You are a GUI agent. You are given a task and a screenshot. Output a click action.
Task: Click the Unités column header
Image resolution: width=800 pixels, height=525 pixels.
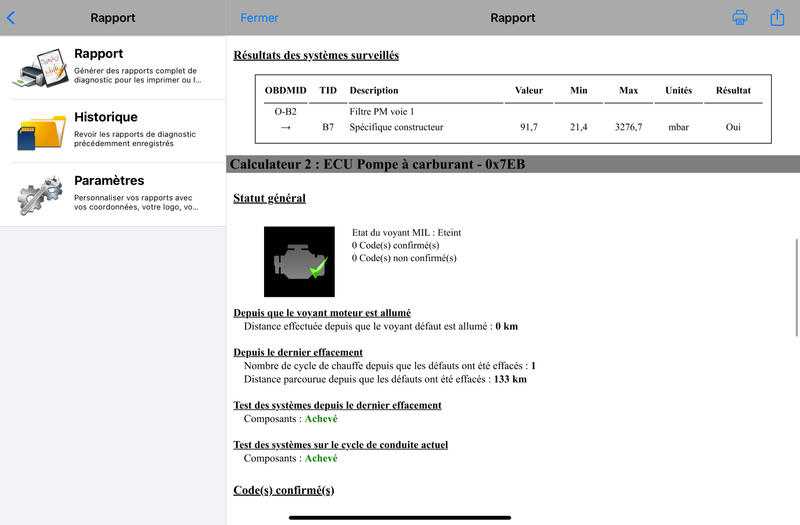[x=678, y=90]
